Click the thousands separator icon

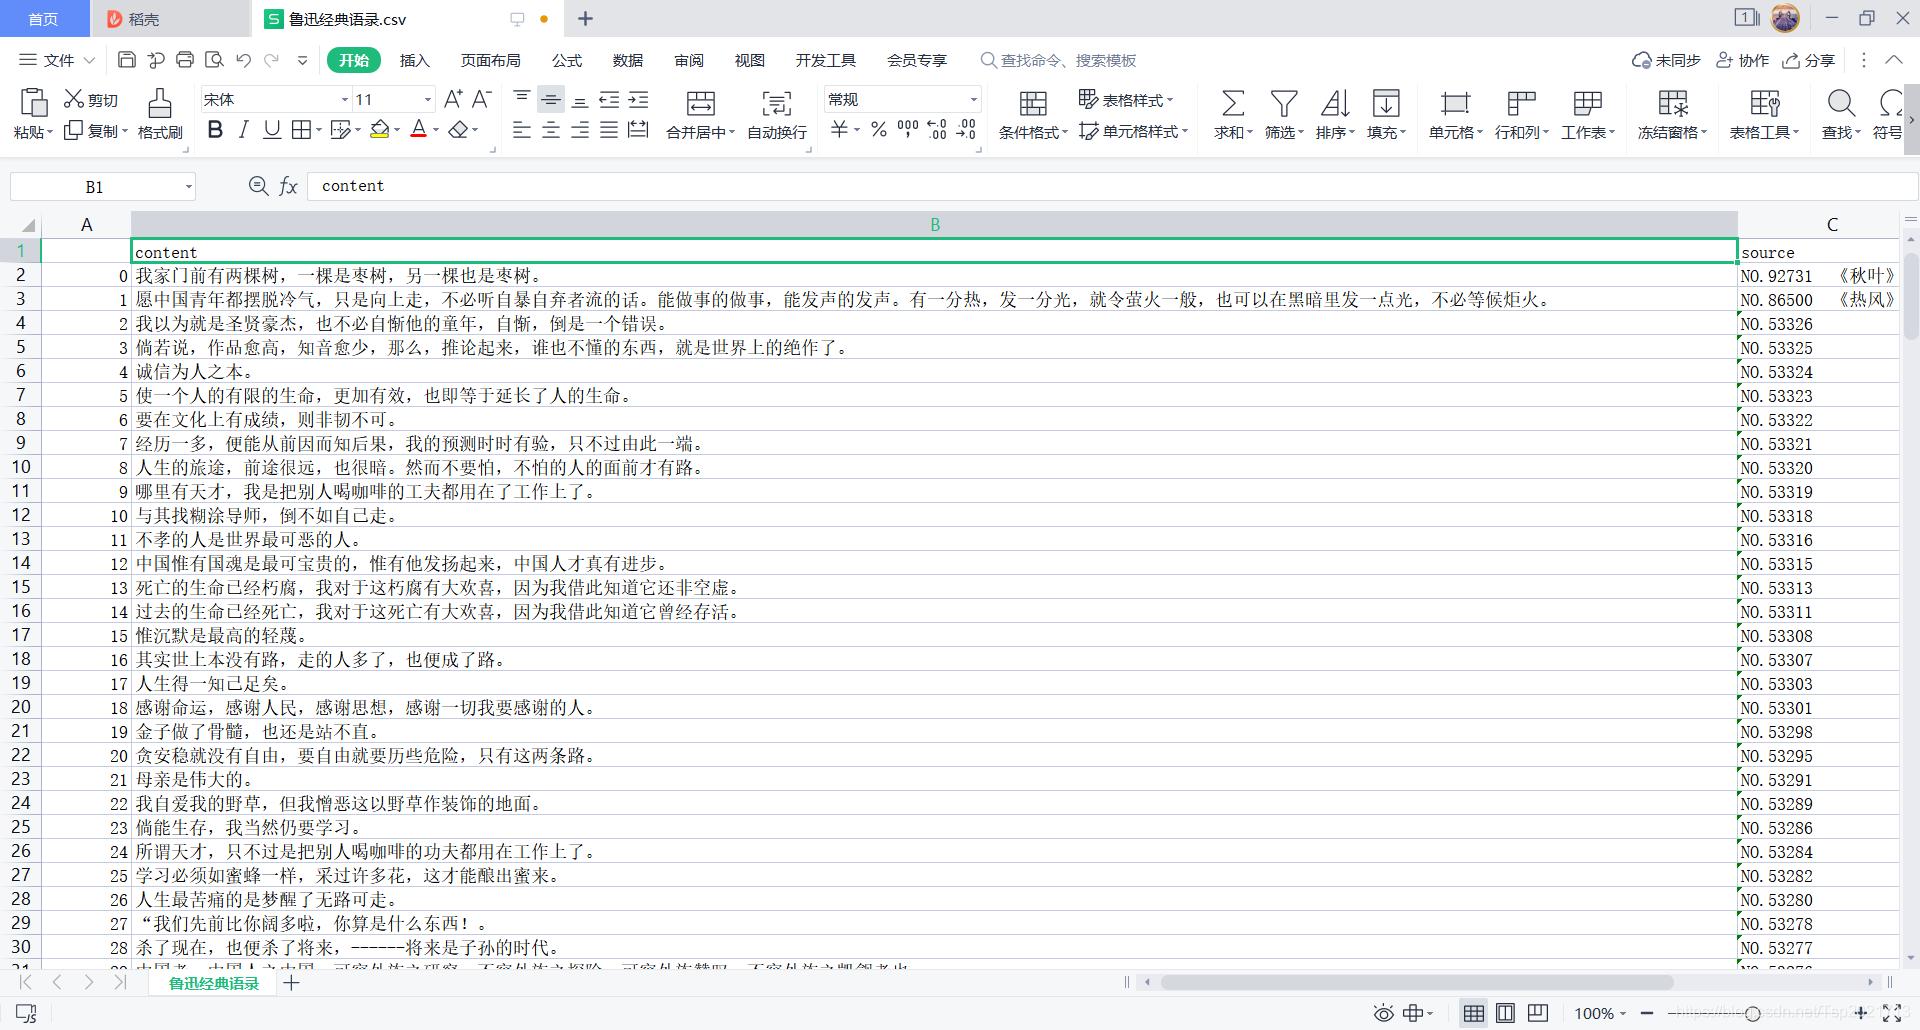click(x=908, y=129)
